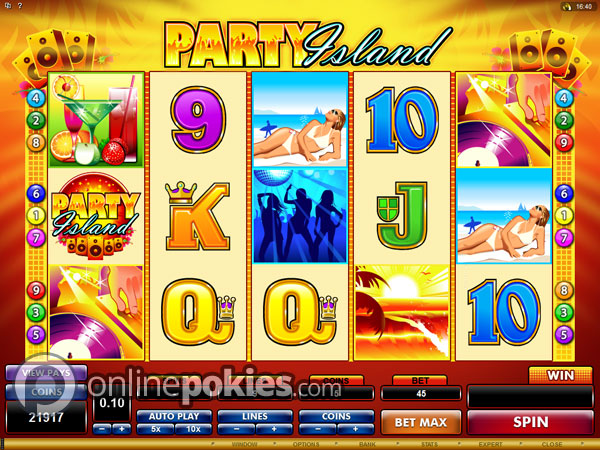The width and height of the screenshot is (600, 450).
Task: Click the payline 4 marker on left side
Action: [36, 98]
